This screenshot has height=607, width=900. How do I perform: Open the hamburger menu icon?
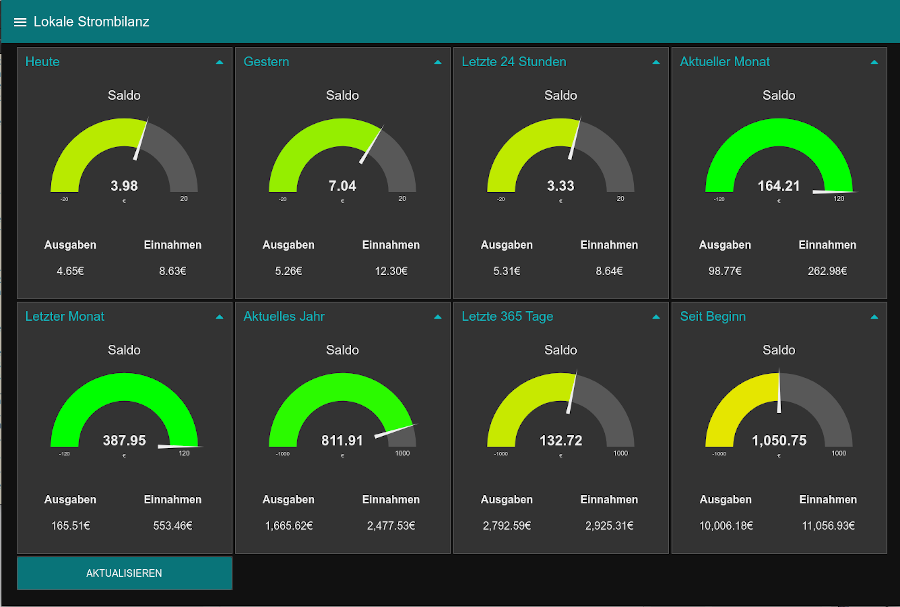click(20, 22)
